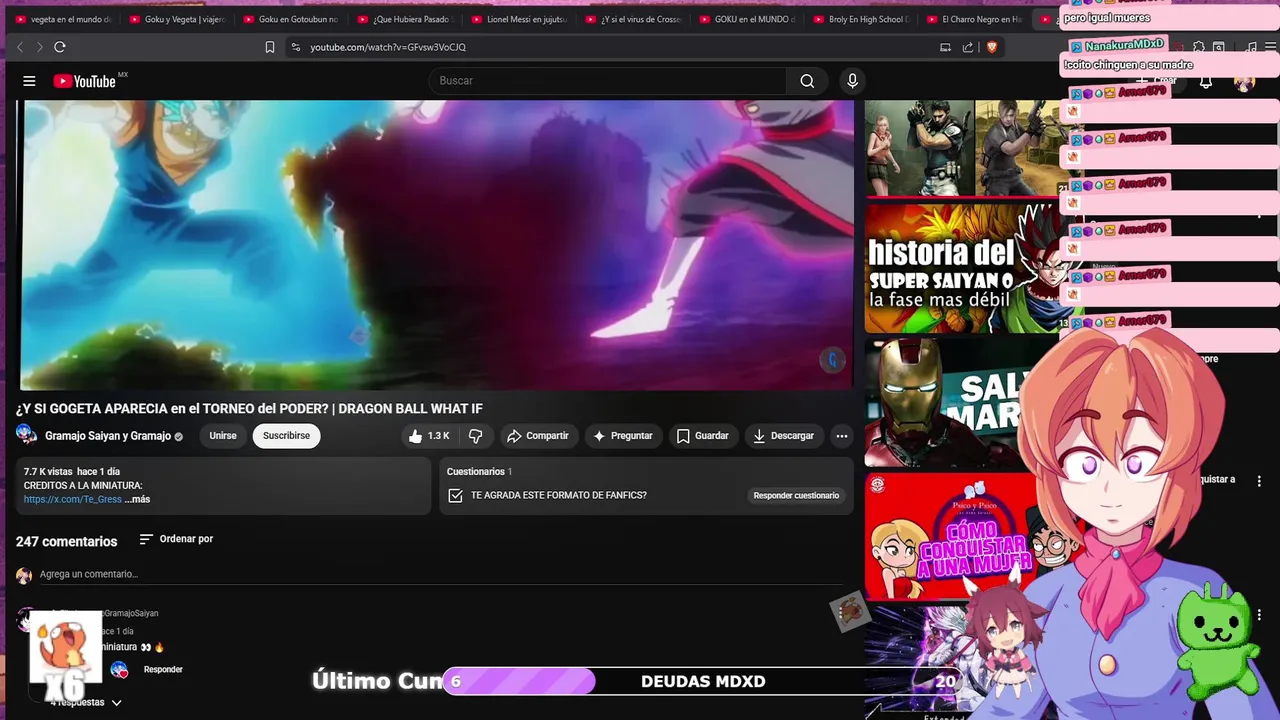The width and height of the screenshot is (1280, 720).
Task: Open the Ordenar por sort menu
Action: [x=176, y=539]
